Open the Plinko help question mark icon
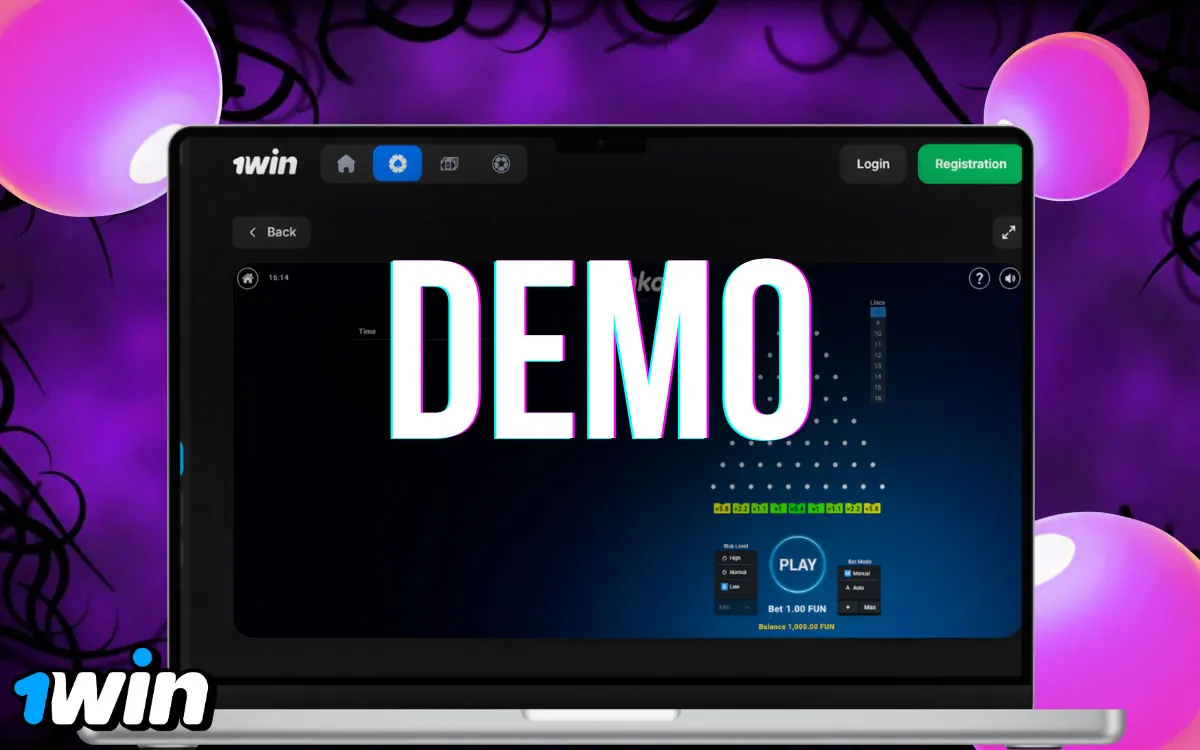The image size is (1200, 750). pyautogui.click(x=978, y=278)
